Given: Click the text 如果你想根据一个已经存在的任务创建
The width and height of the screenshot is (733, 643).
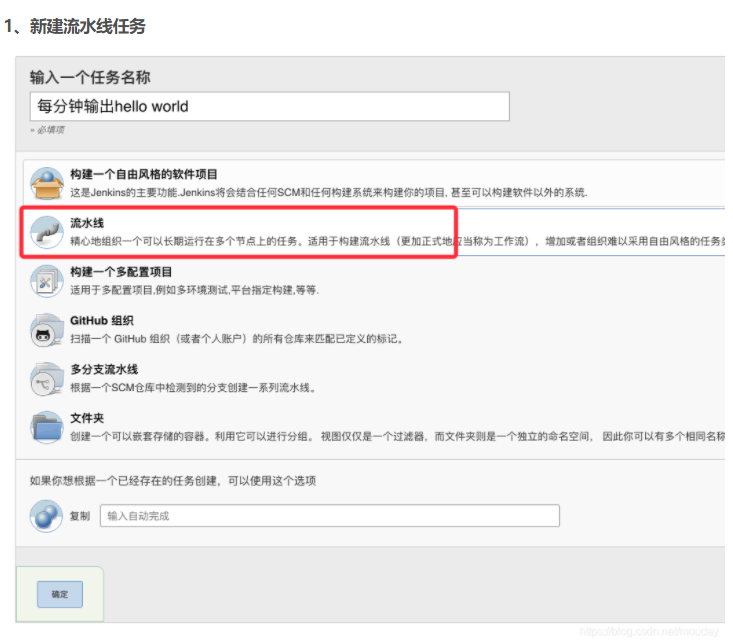Looking at the screenshot, I should click(173, 481).
